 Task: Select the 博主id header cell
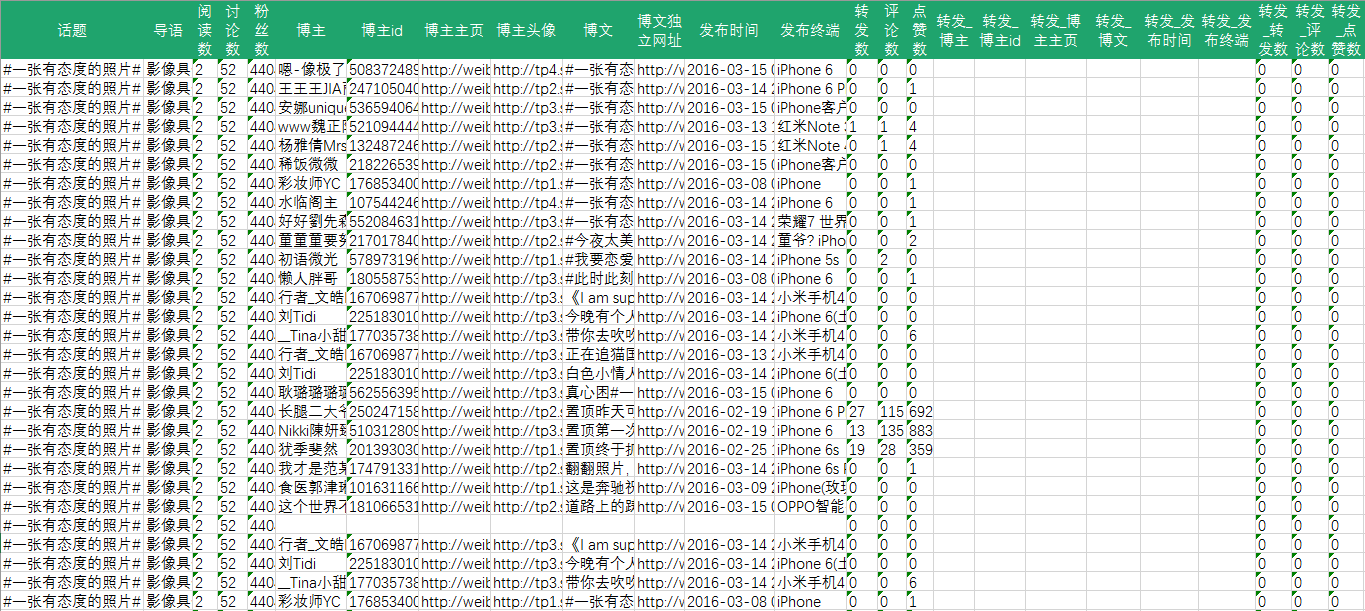pyautogui.click(x=382, y=30)
